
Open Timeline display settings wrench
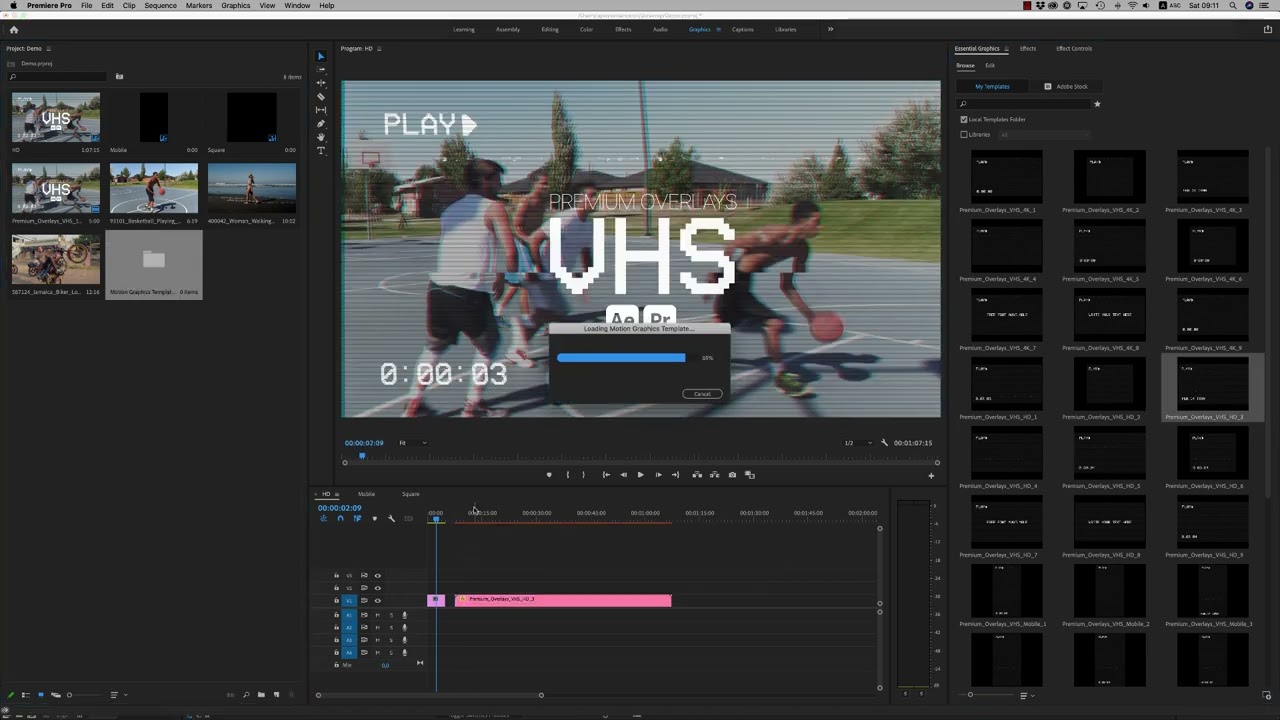[x=391, y=519]
